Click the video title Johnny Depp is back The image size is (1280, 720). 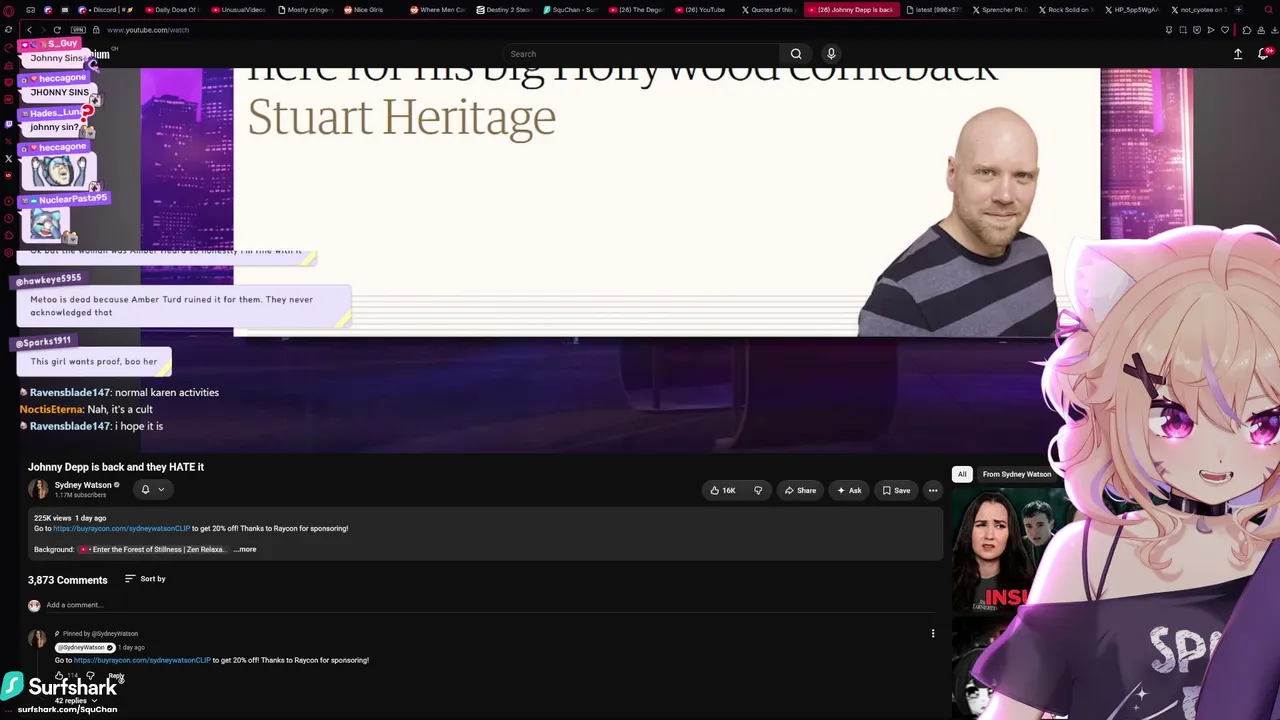(116, 467)
